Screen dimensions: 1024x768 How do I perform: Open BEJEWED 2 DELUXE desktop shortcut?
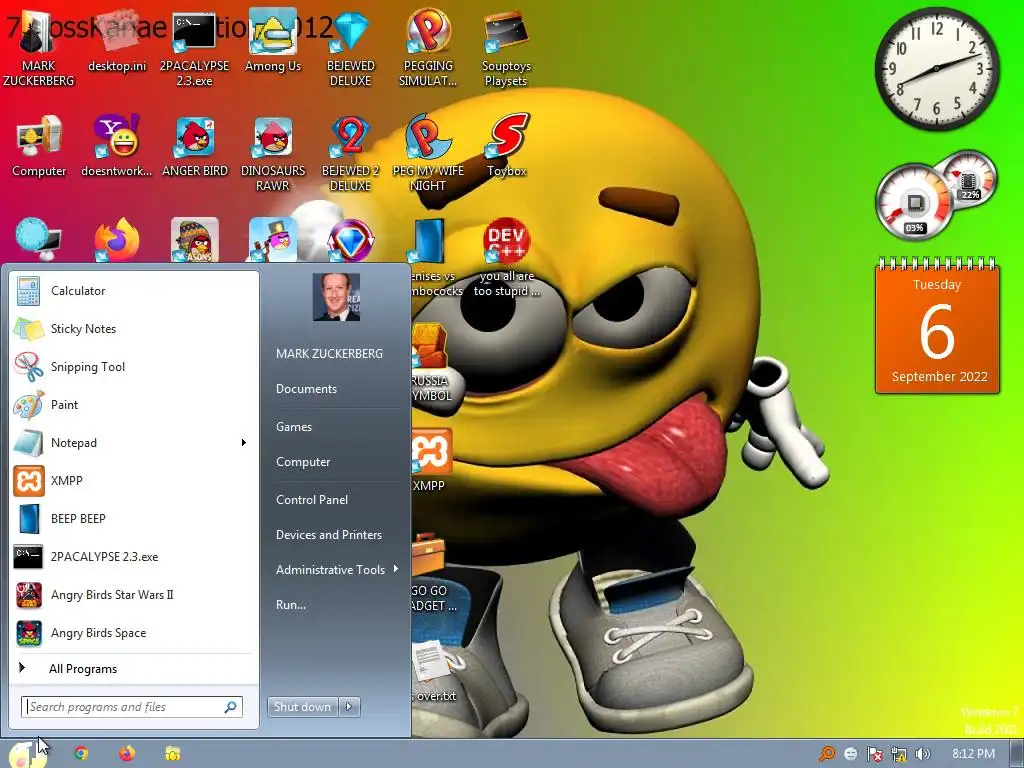click(351, 155)
